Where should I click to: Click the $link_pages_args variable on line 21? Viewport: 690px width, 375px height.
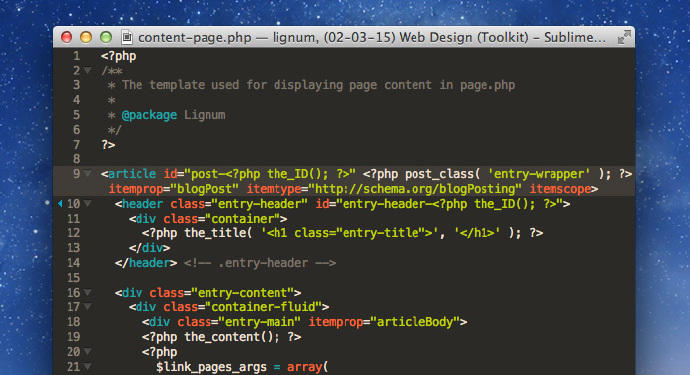211,367
